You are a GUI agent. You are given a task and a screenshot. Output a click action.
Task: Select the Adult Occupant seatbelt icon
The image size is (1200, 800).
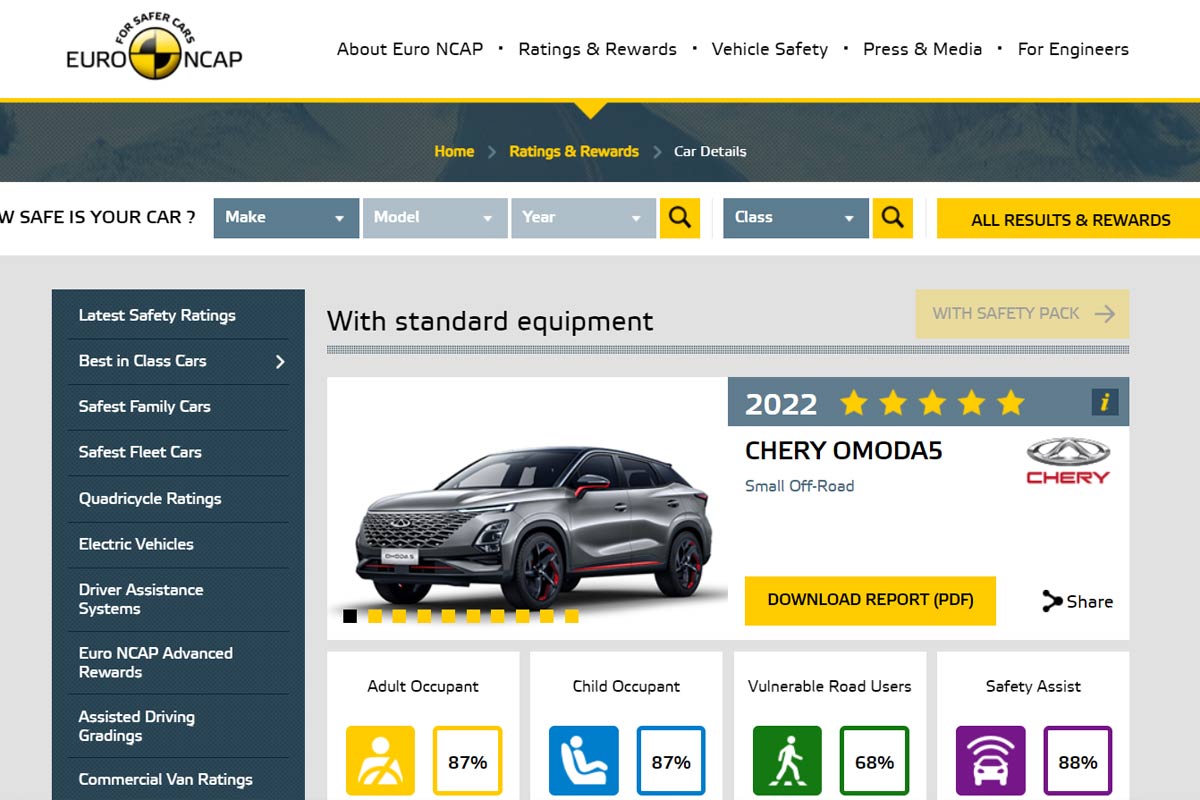point(380,761)
